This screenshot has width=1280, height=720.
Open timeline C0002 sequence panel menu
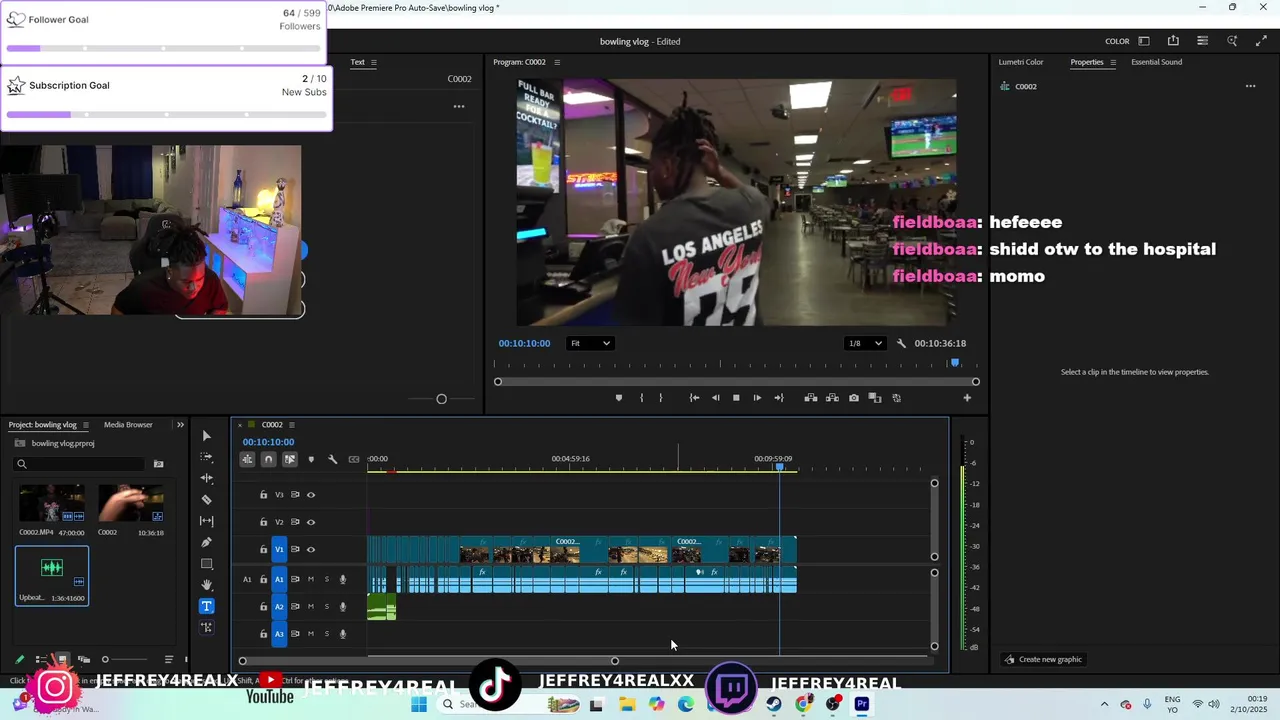point(291,425)
